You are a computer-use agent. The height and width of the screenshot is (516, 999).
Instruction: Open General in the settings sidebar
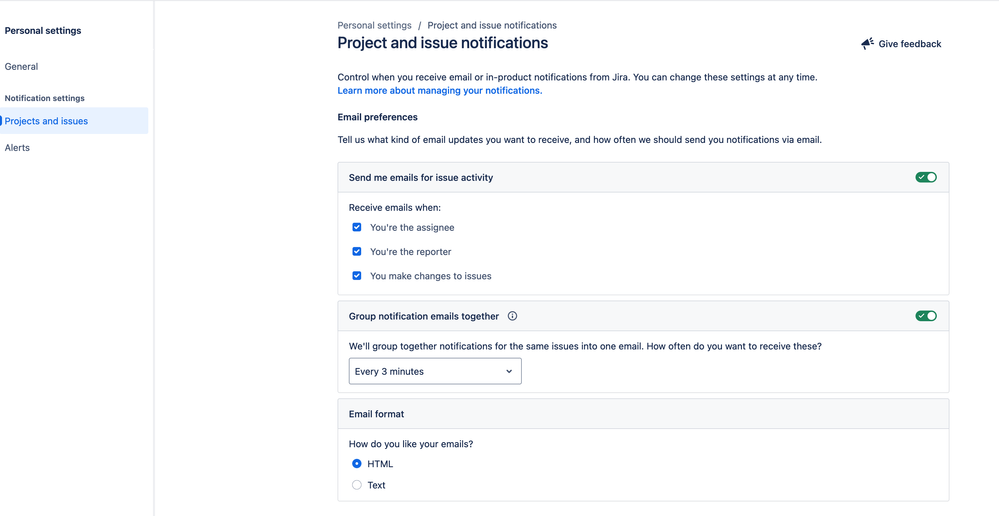click(21, 67)
